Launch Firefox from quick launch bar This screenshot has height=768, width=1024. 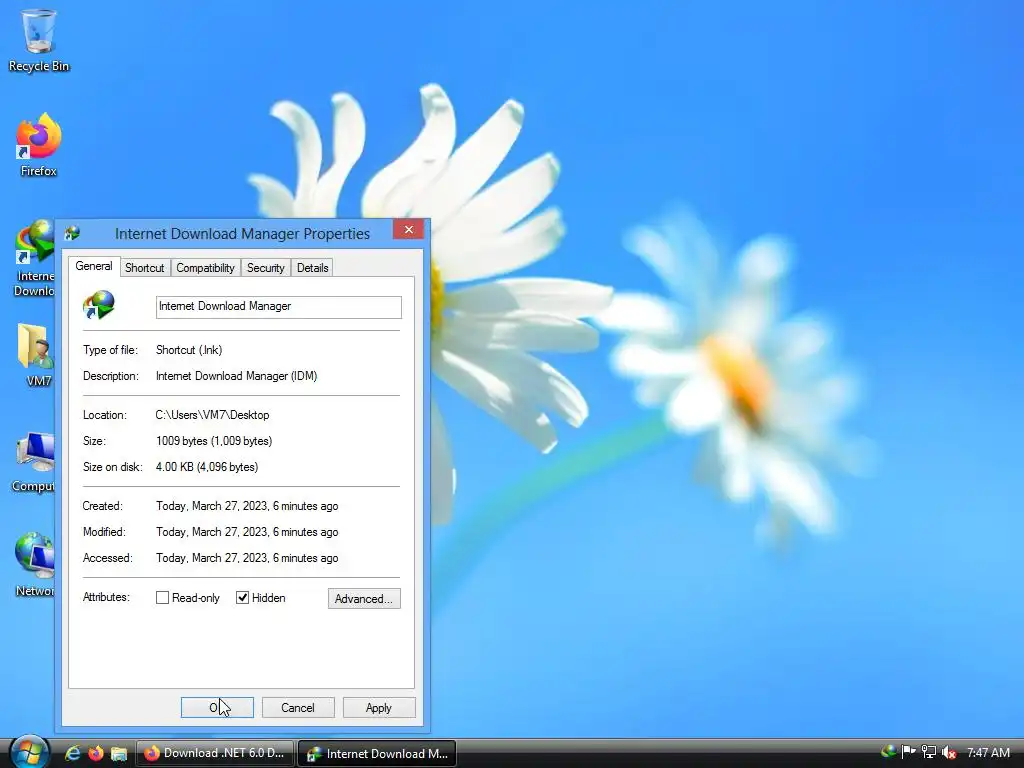95,754
